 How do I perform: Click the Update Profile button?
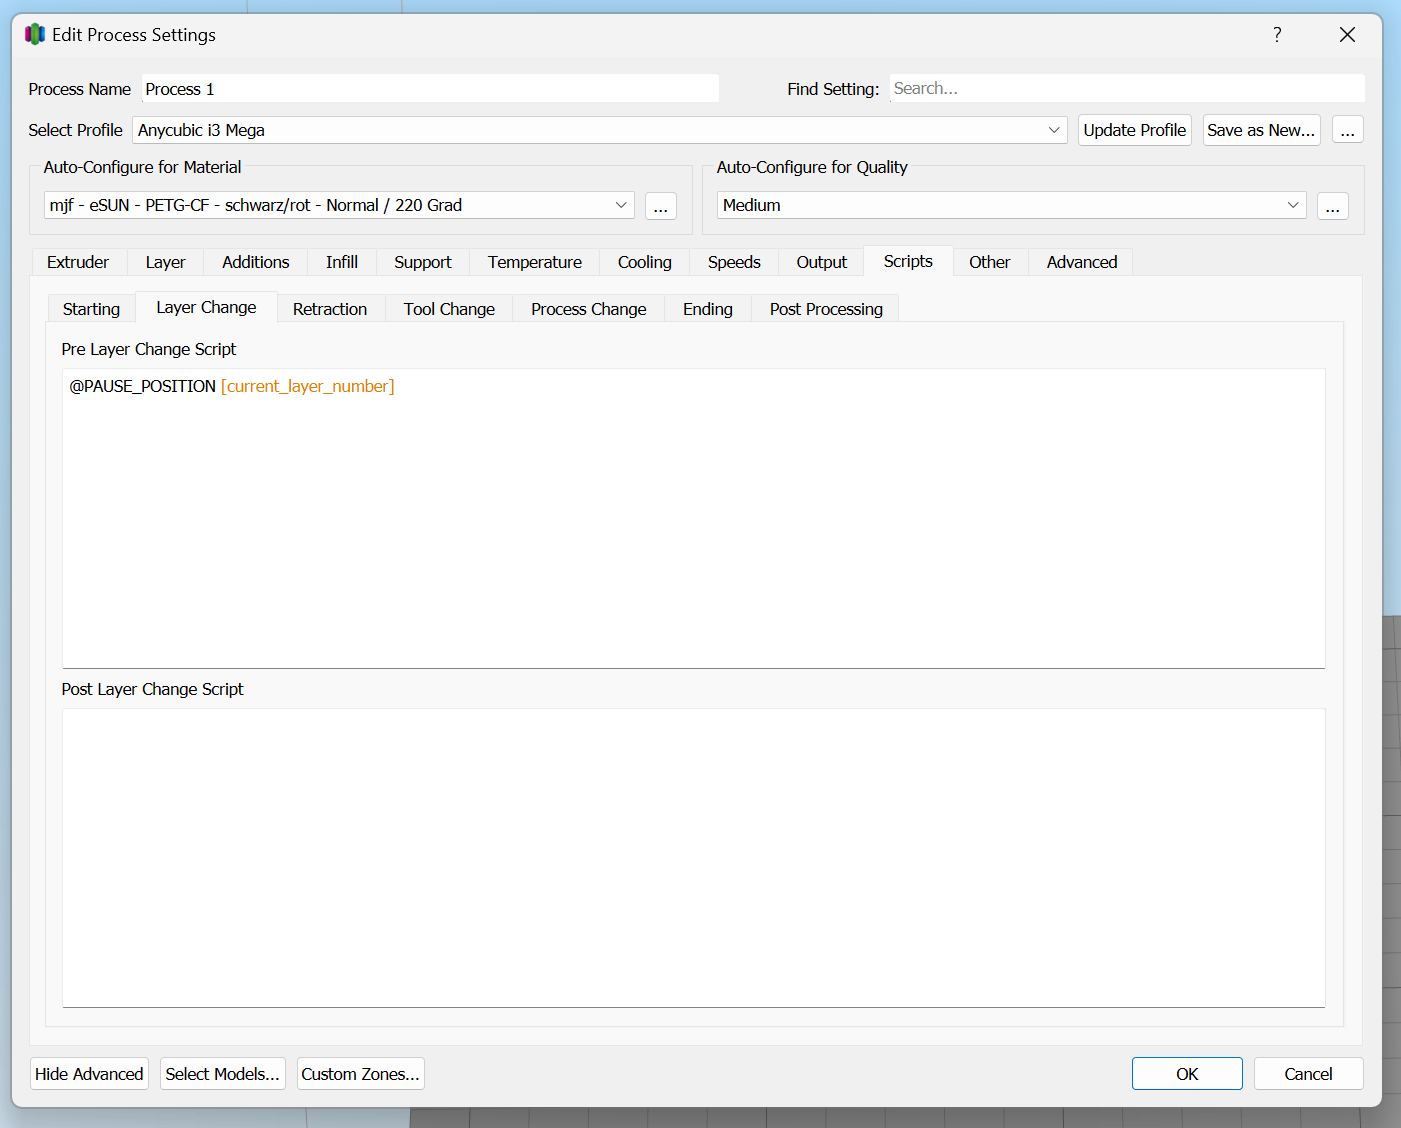1135,130
